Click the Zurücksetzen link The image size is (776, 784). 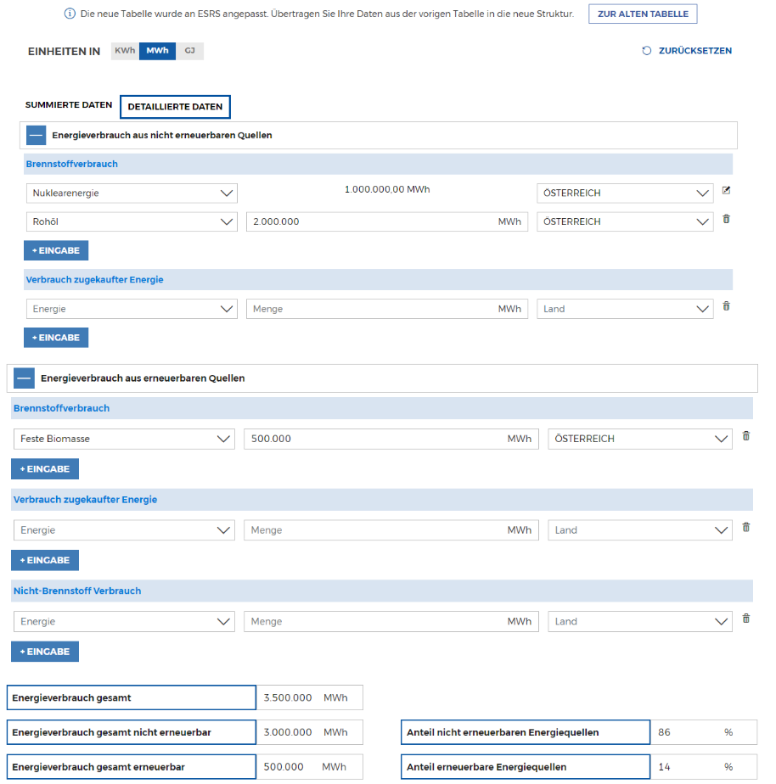pyautogui.click(x=695, y=50)
